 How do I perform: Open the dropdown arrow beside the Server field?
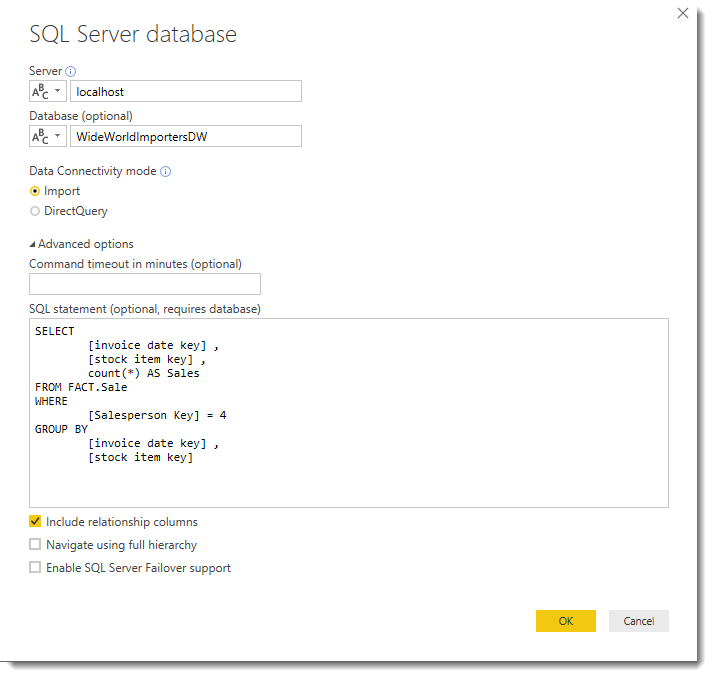click(x=57, y=92)
